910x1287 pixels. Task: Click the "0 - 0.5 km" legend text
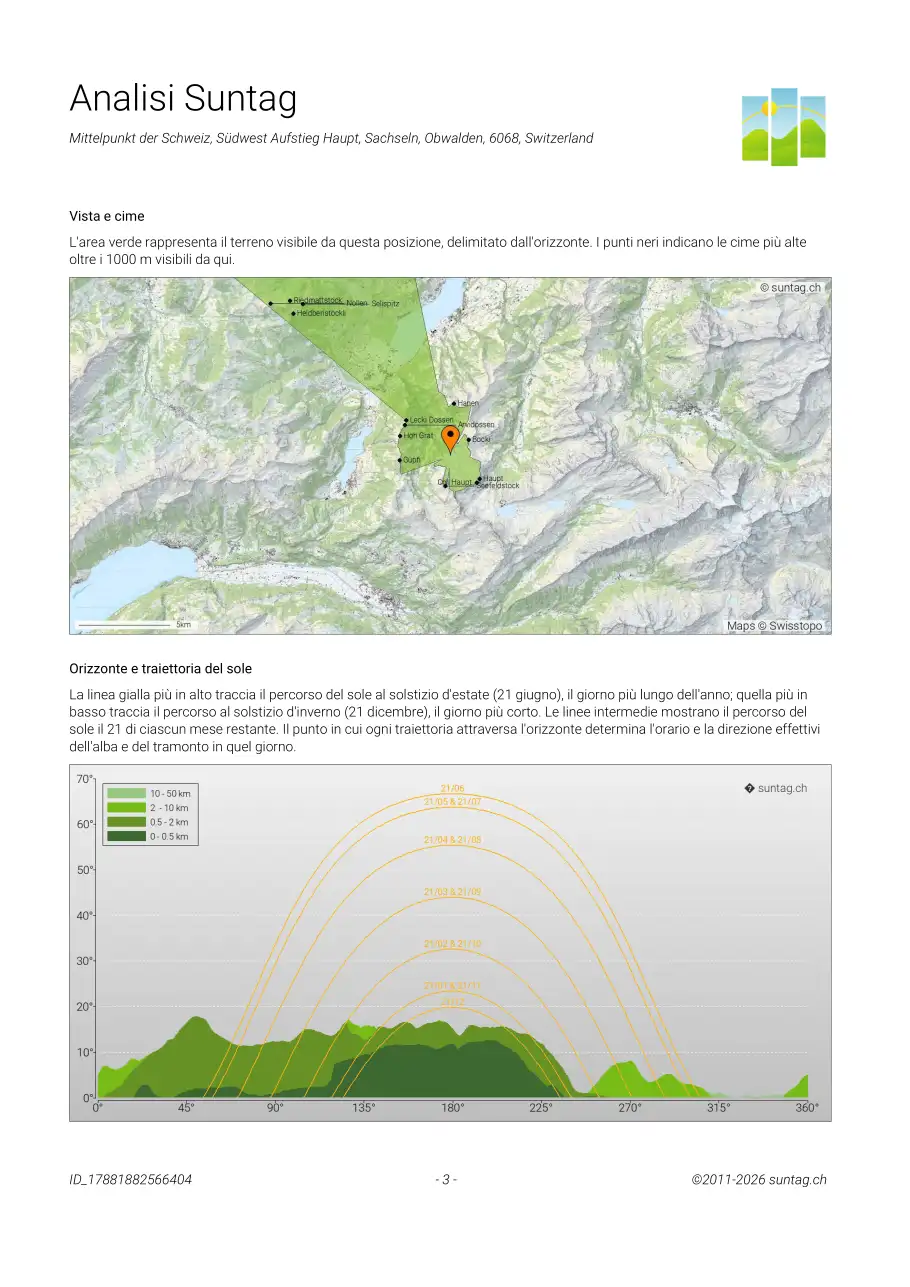tap(169, 836)
